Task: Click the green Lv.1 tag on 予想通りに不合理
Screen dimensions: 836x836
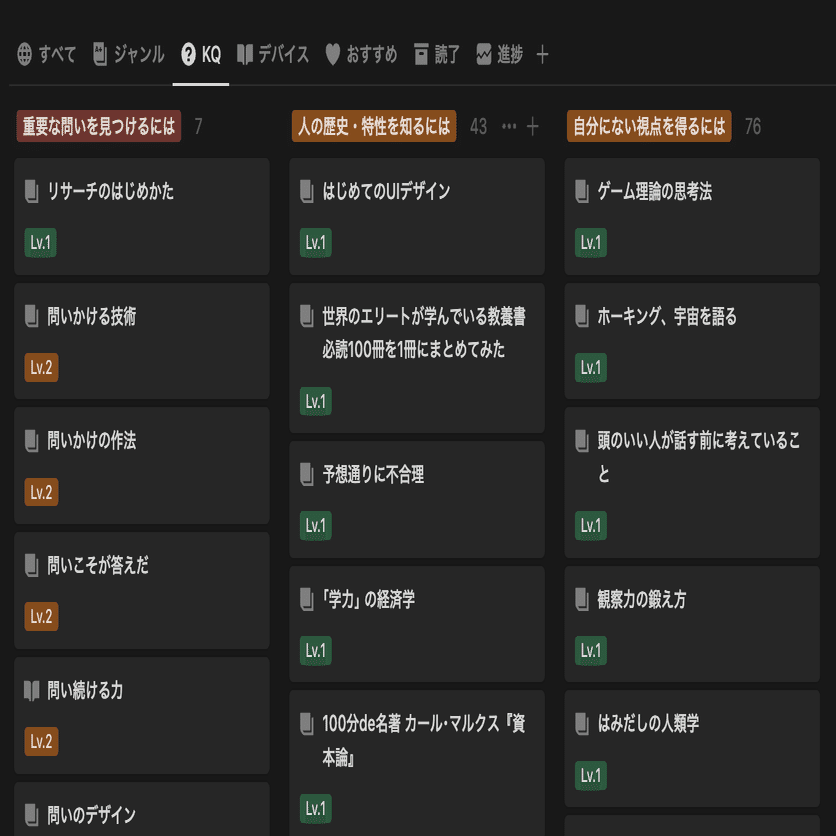Action: click(315, 526)
